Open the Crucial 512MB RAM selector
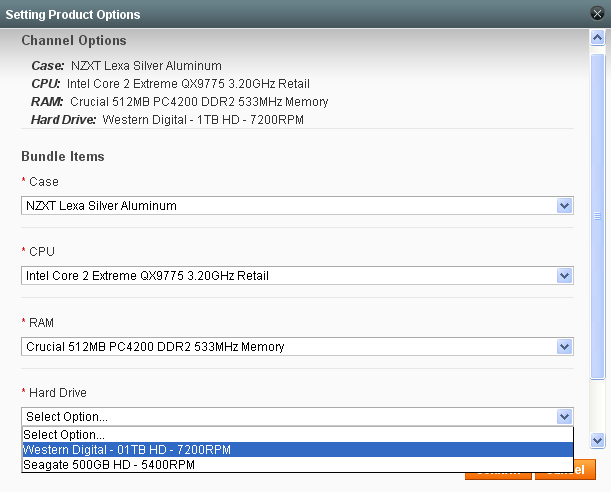 point(290,347)
